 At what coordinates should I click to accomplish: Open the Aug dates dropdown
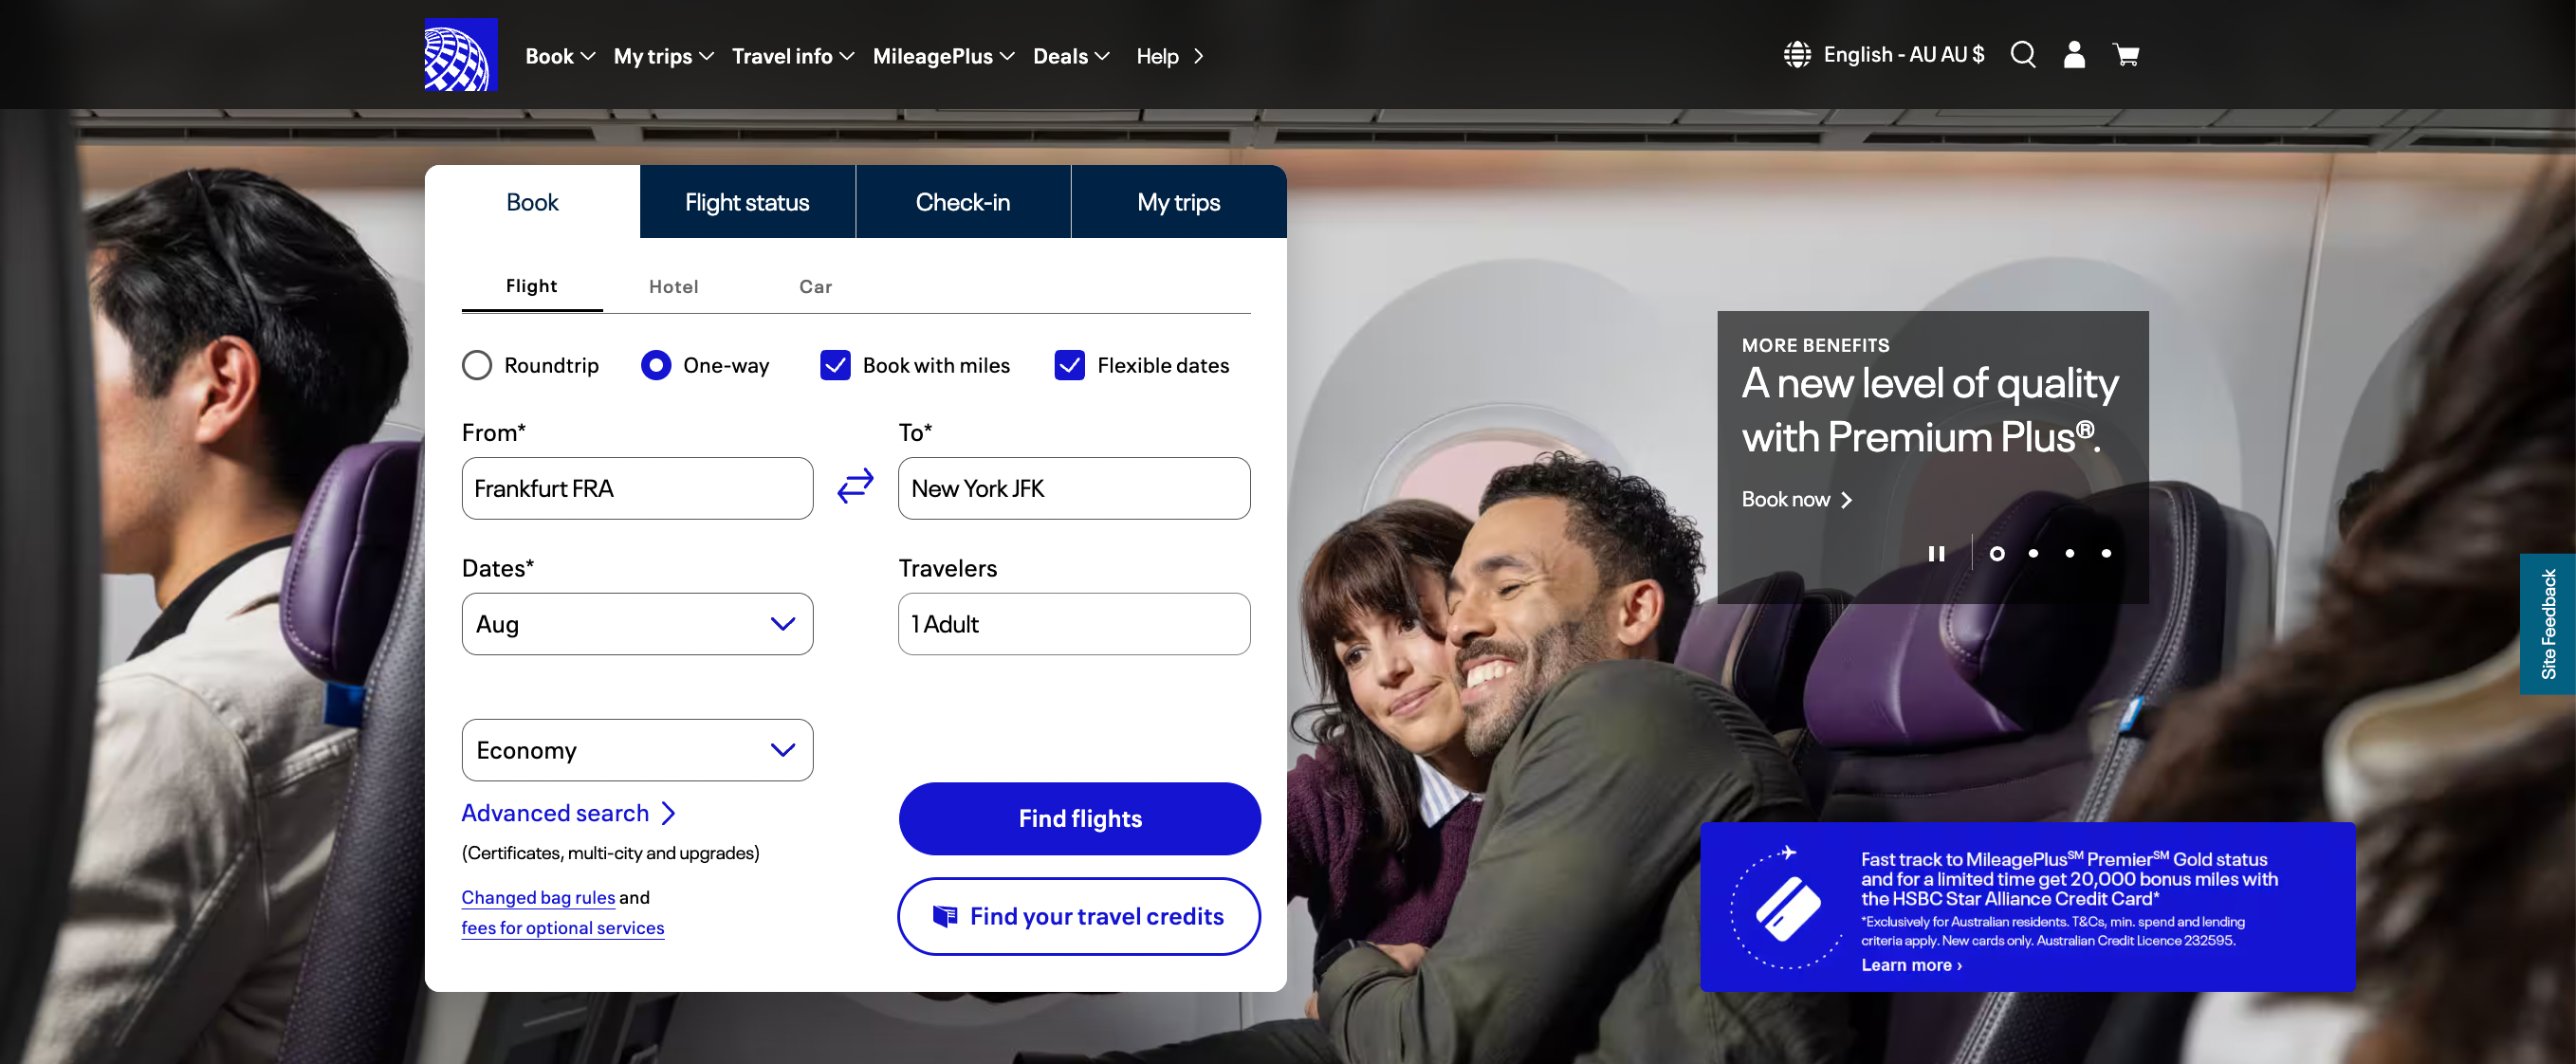(637, 624)
